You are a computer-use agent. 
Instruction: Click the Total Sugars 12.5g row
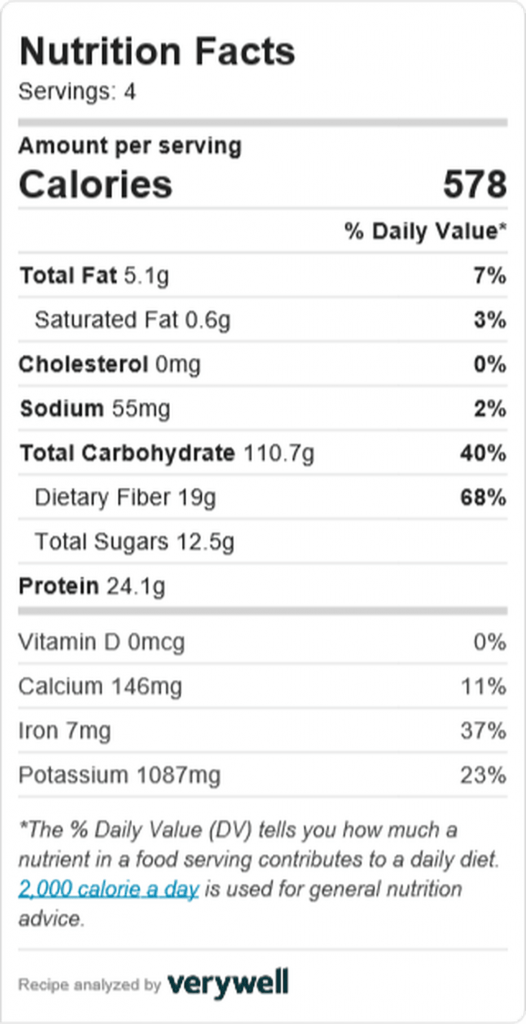[263, 541]
